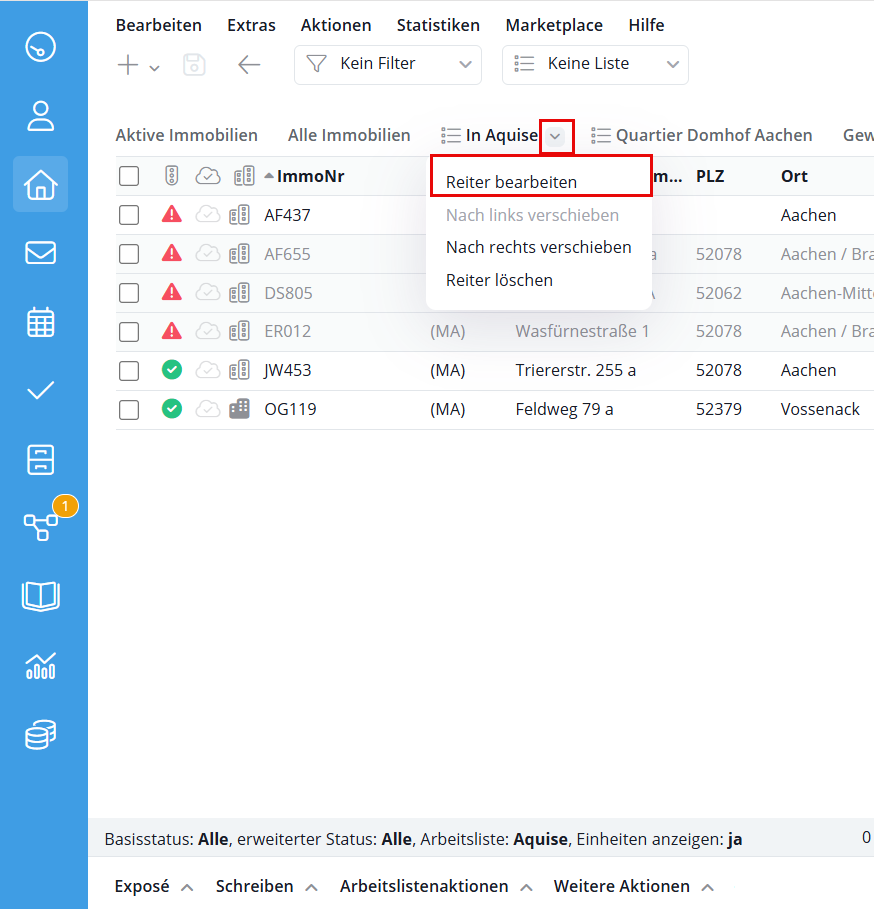This screenshot has width=874, height=909.
Task: Open the email envelope icon in sidebar
Action: click(x=41, y=253)
